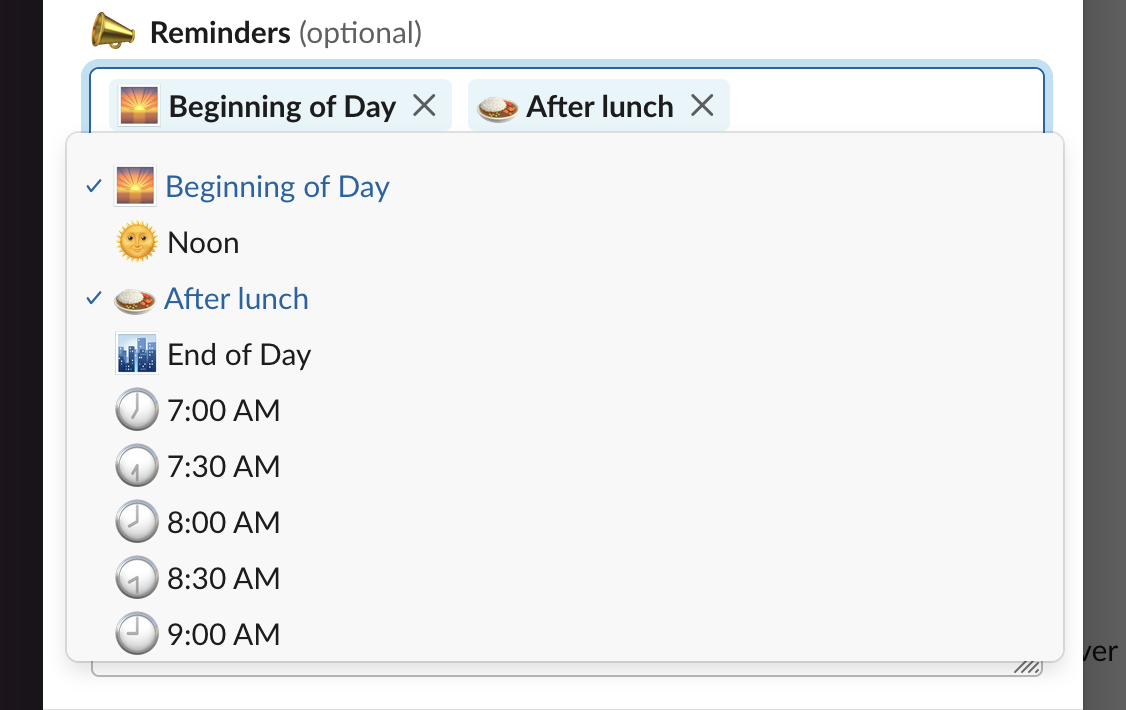Remove the Beginning of Day chip with its X
This screenshot has width=1126, height=710.
(425, 105)
